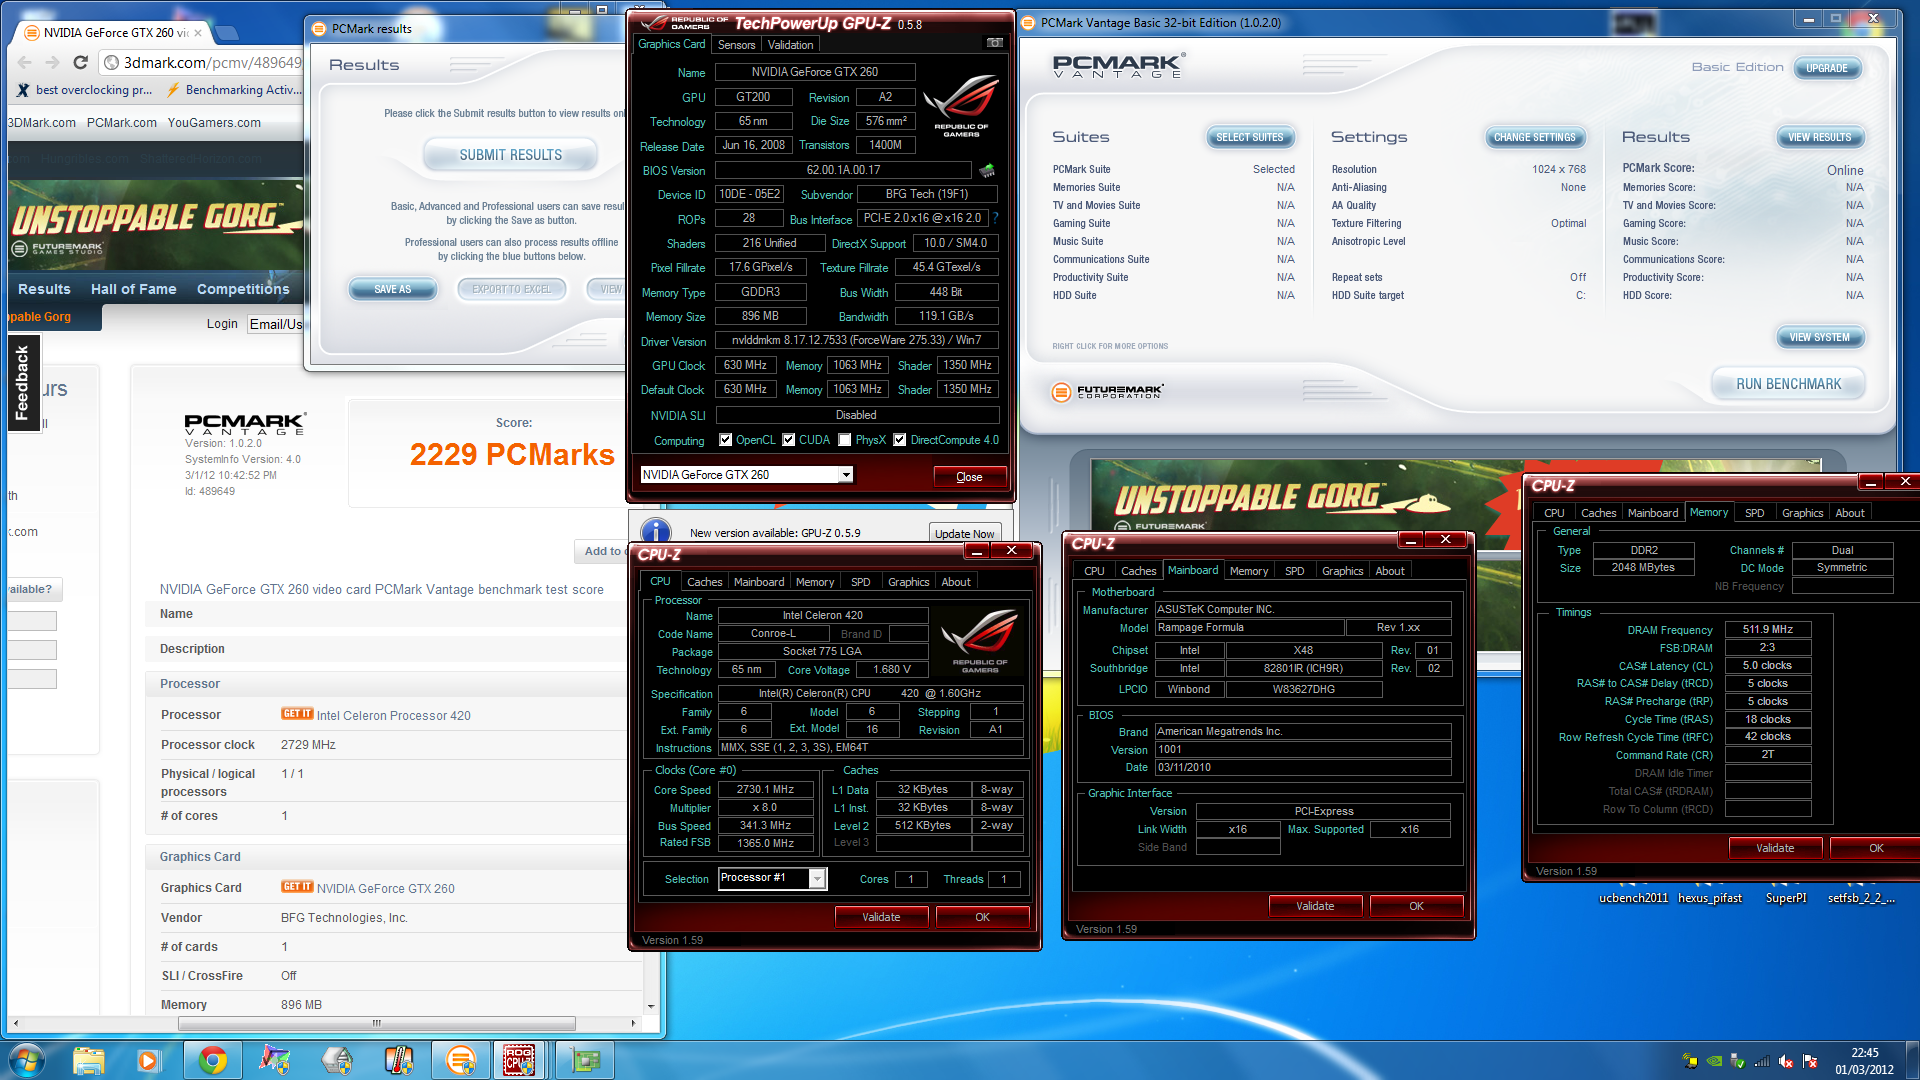
Task: Click the NVIDIA tray icon
Action: (x=1714, y=1061)
